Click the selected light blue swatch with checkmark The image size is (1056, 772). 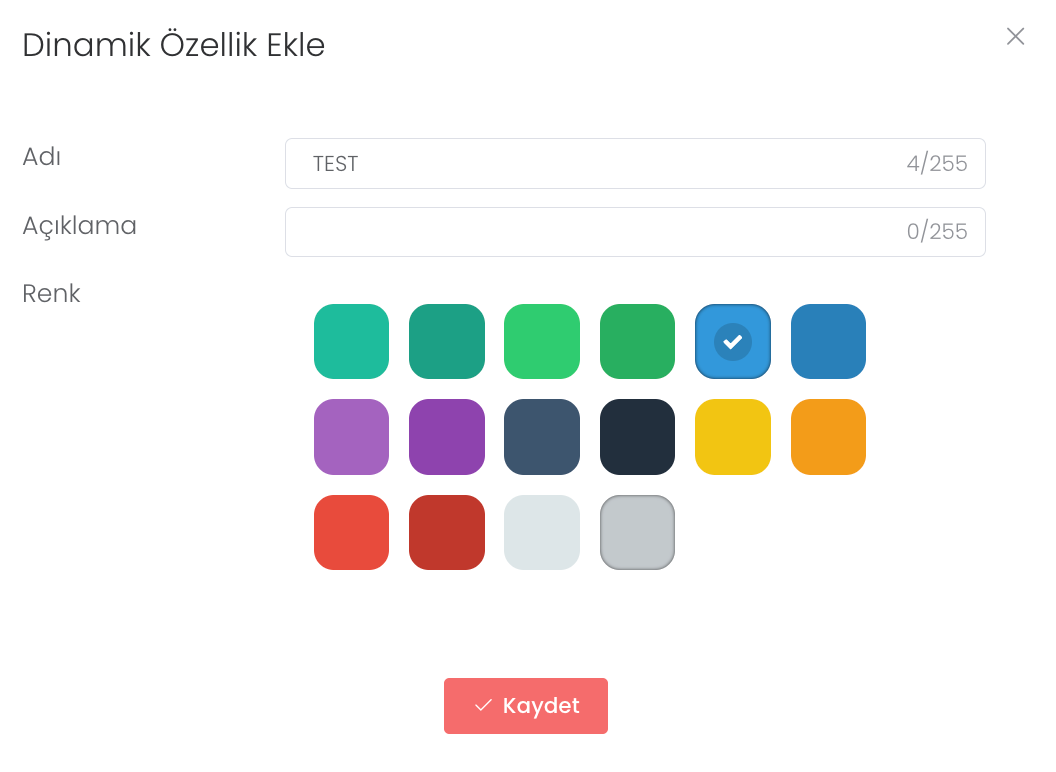coord(733,342)
